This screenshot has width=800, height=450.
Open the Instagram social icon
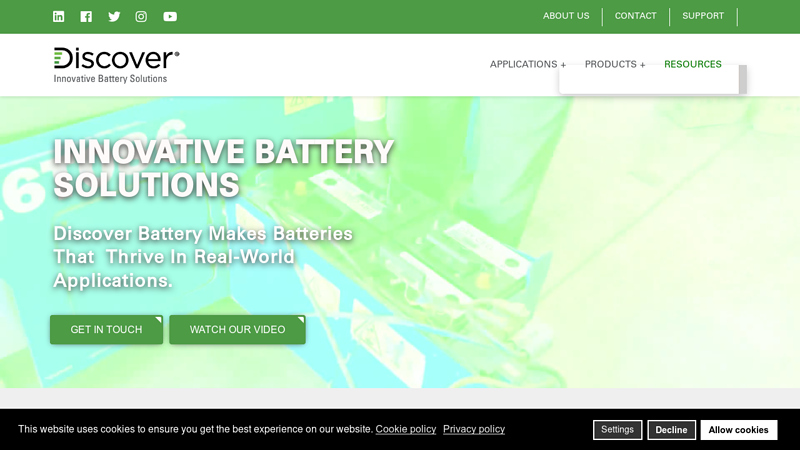point(141,16)
